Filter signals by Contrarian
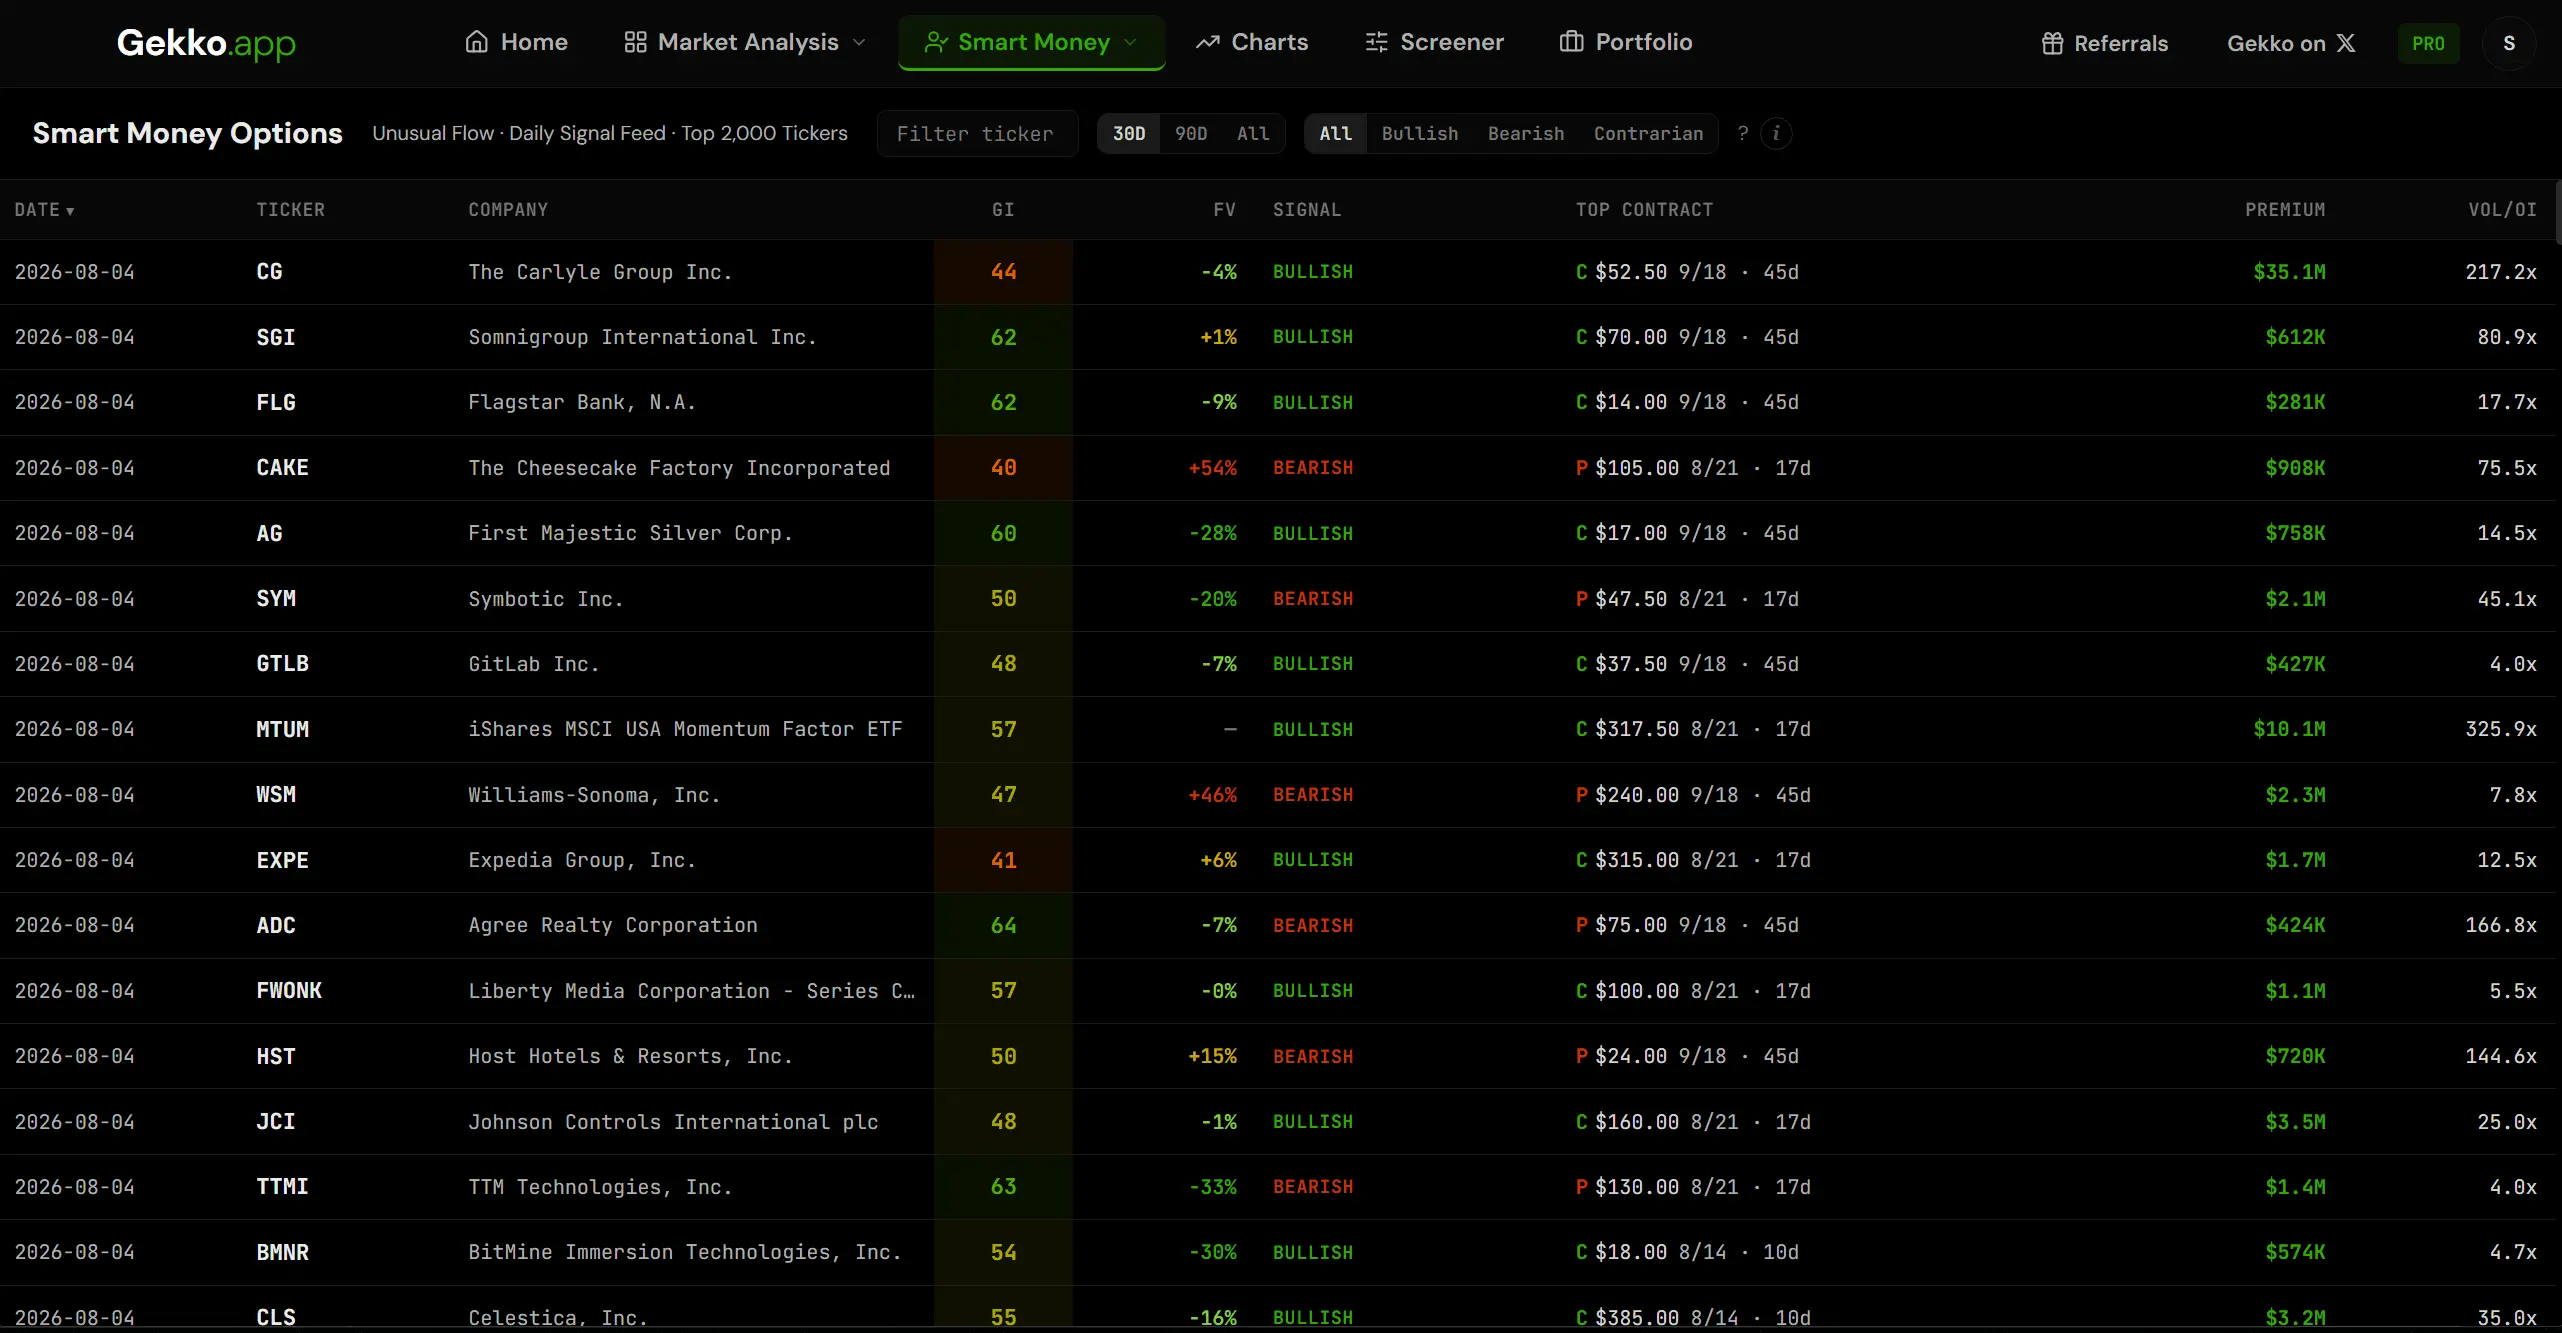2562x1333 pixels. (x=1648, y=133)
